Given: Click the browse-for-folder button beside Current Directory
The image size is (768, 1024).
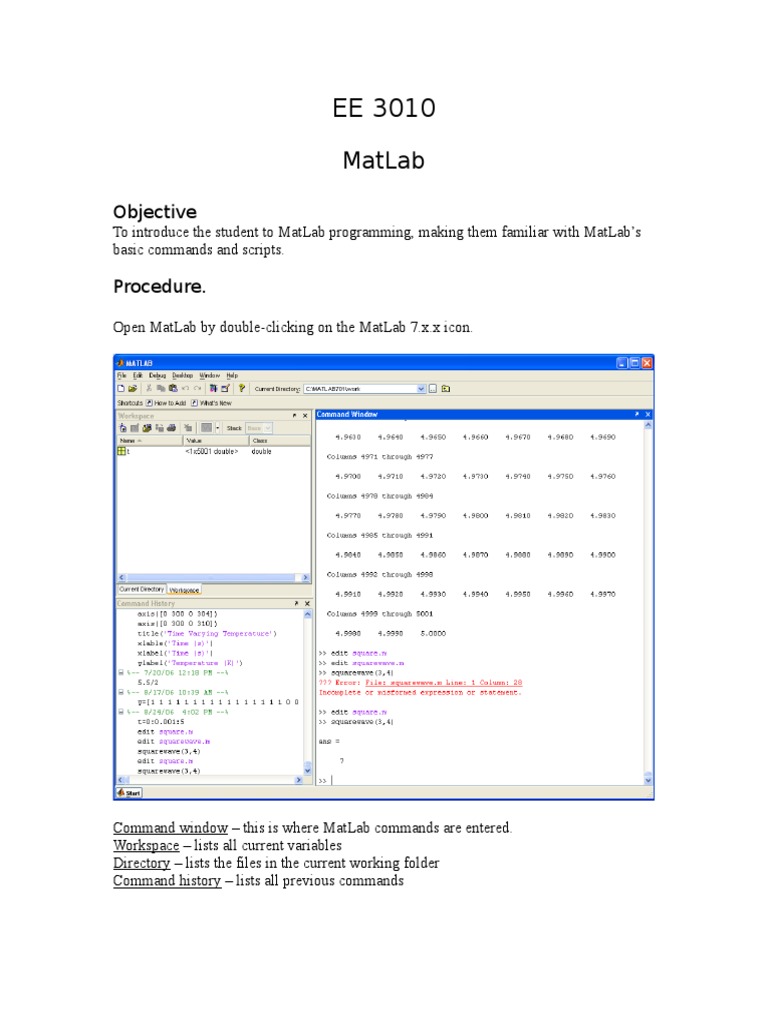Looking at the screenshot, I should (432, 389).
